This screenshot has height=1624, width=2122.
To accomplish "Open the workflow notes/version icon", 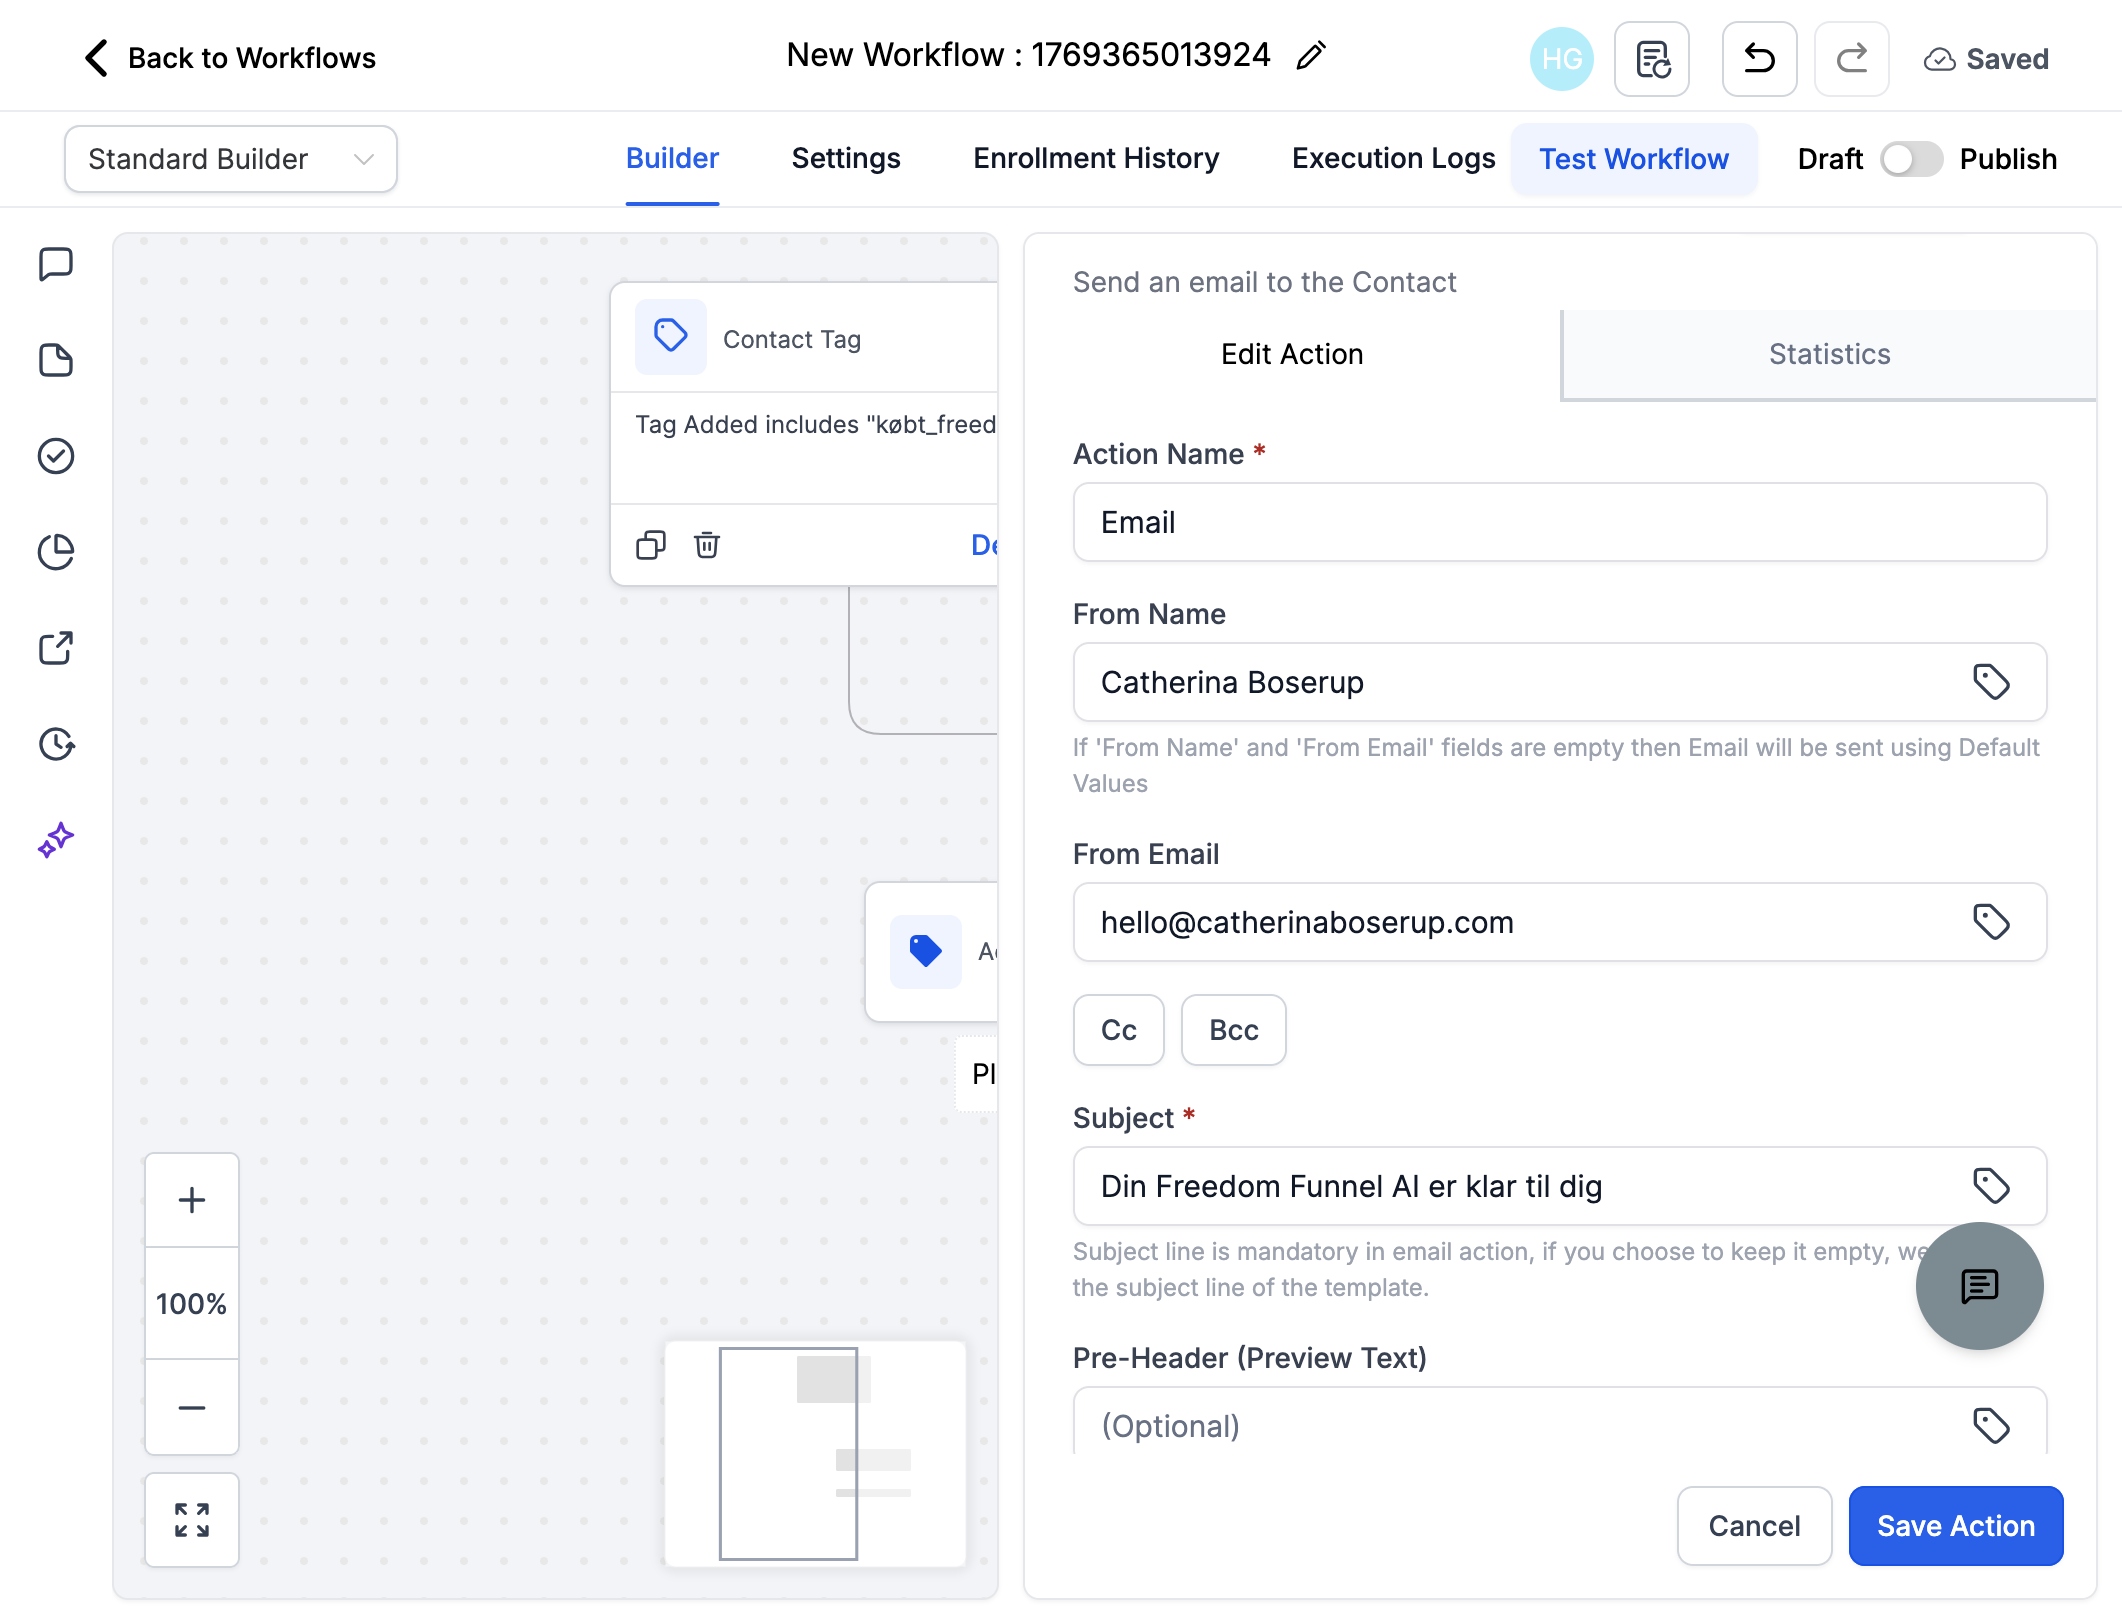I will 1652,59.
